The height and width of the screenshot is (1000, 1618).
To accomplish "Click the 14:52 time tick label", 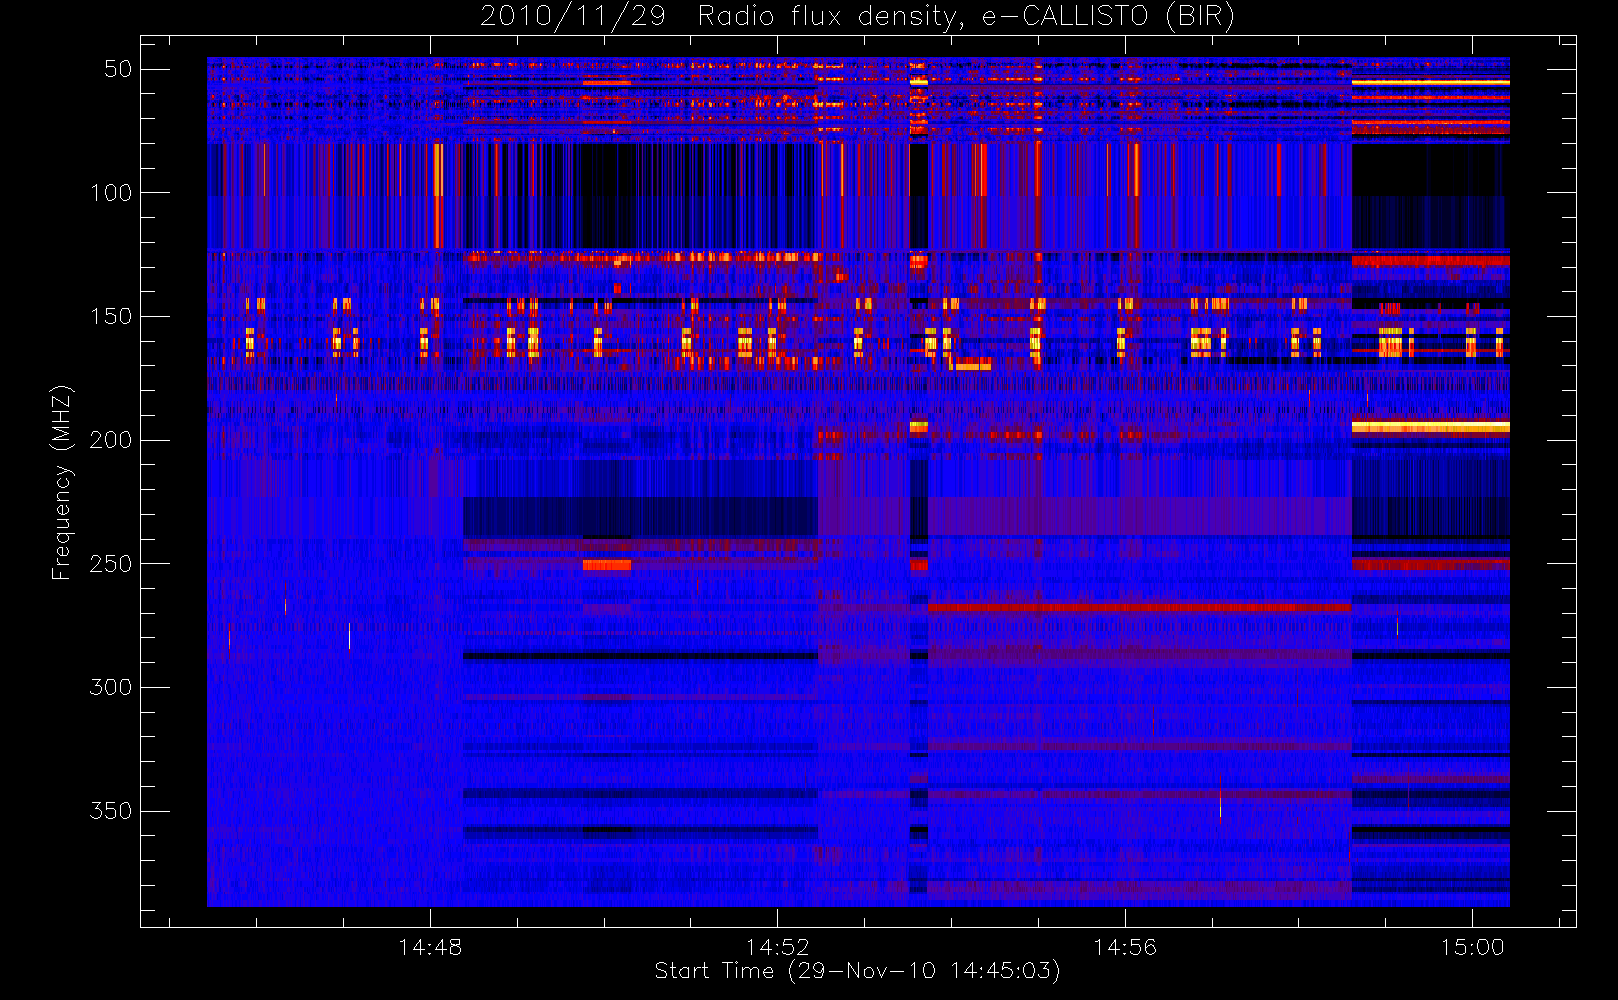I will [777, 947].
